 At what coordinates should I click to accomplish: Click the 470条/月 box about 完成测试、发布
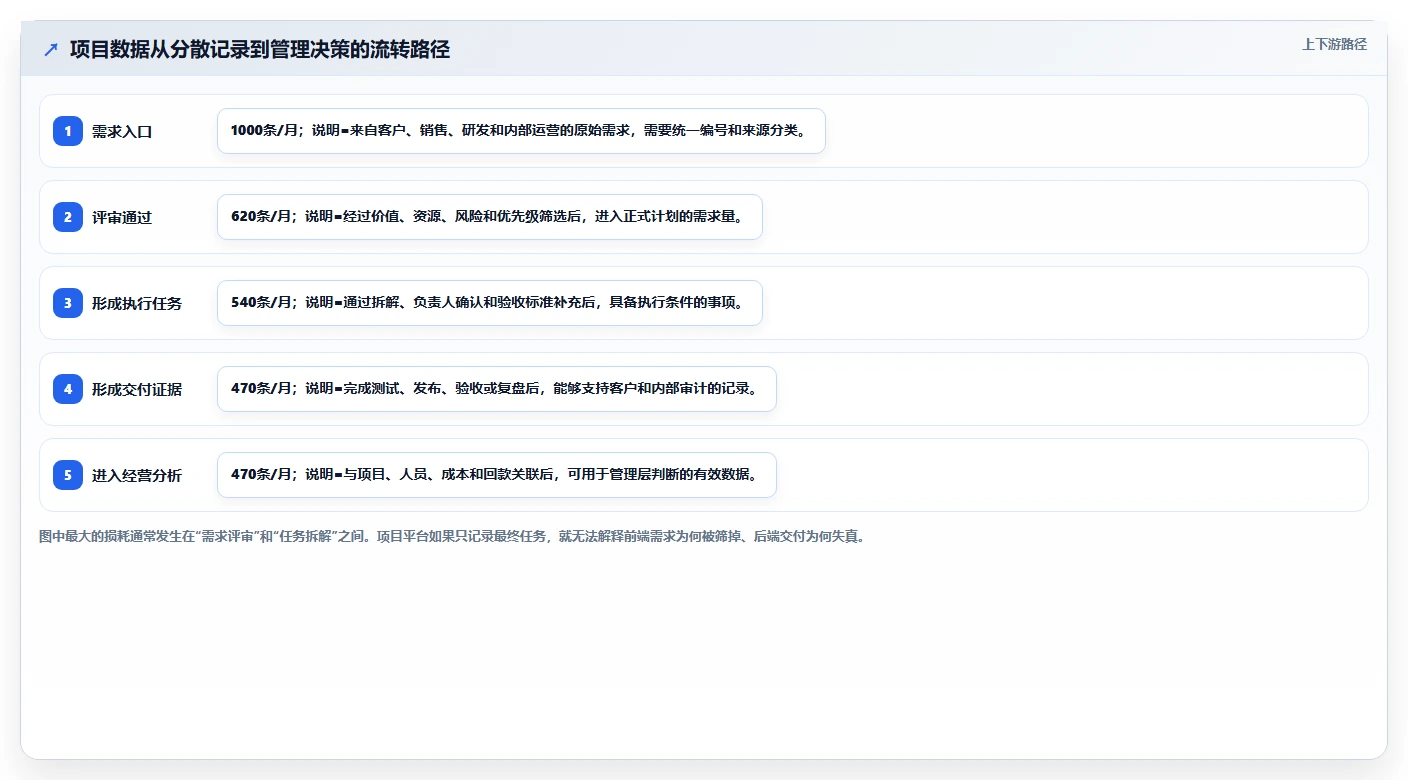(497, 389)
